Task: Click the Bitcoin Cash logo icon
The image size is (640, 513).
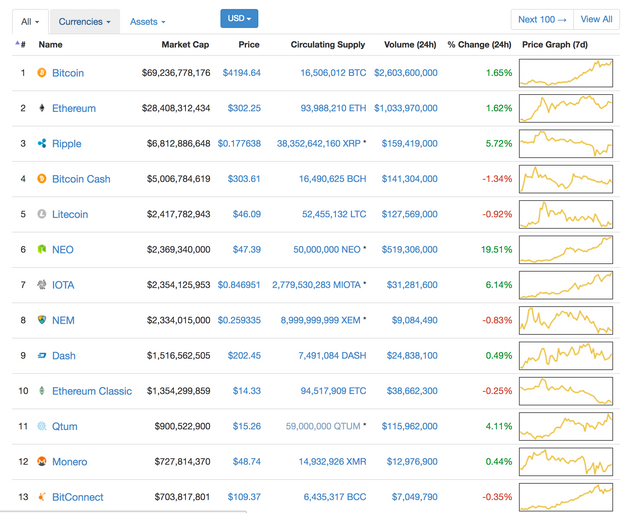Action: click(42, 179)
